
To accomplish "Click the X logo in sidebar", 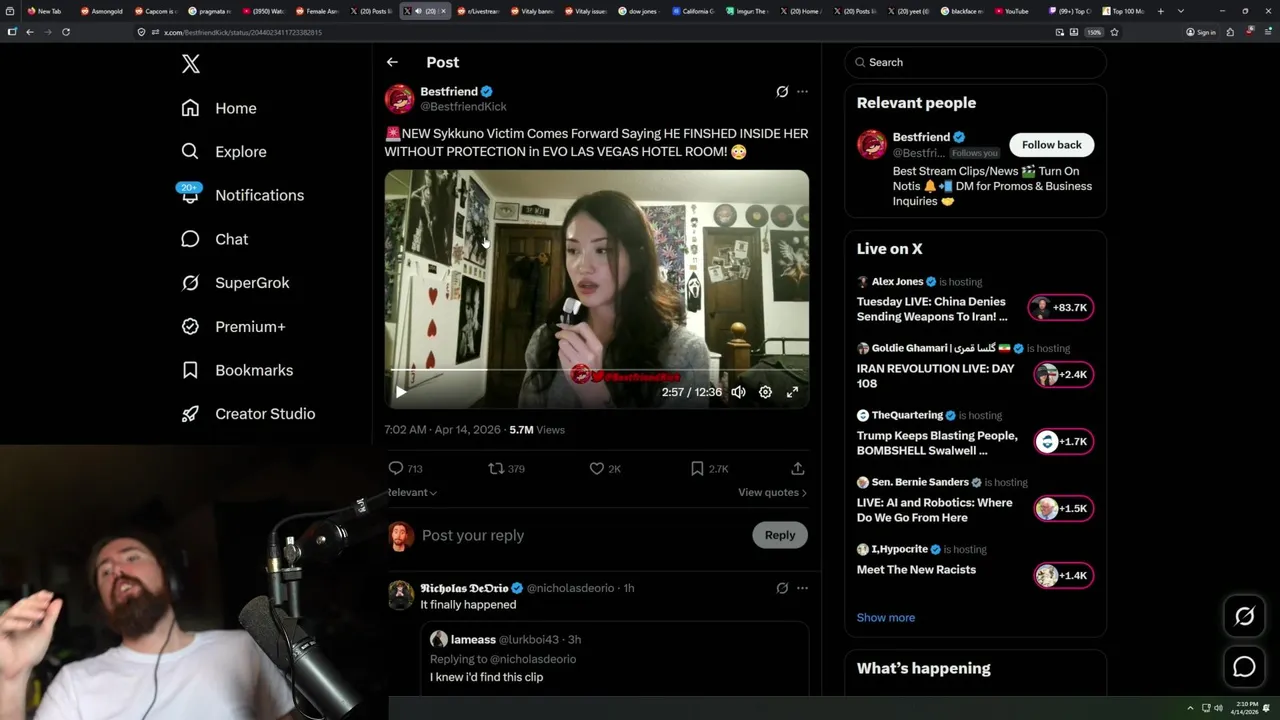I will click(x=191, y=64).
